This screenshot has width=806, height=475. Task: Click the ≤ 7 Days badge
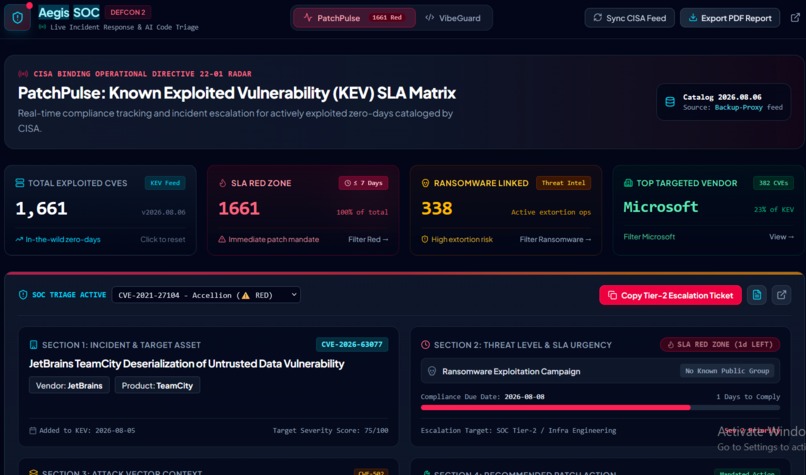(x=363, y=183)
